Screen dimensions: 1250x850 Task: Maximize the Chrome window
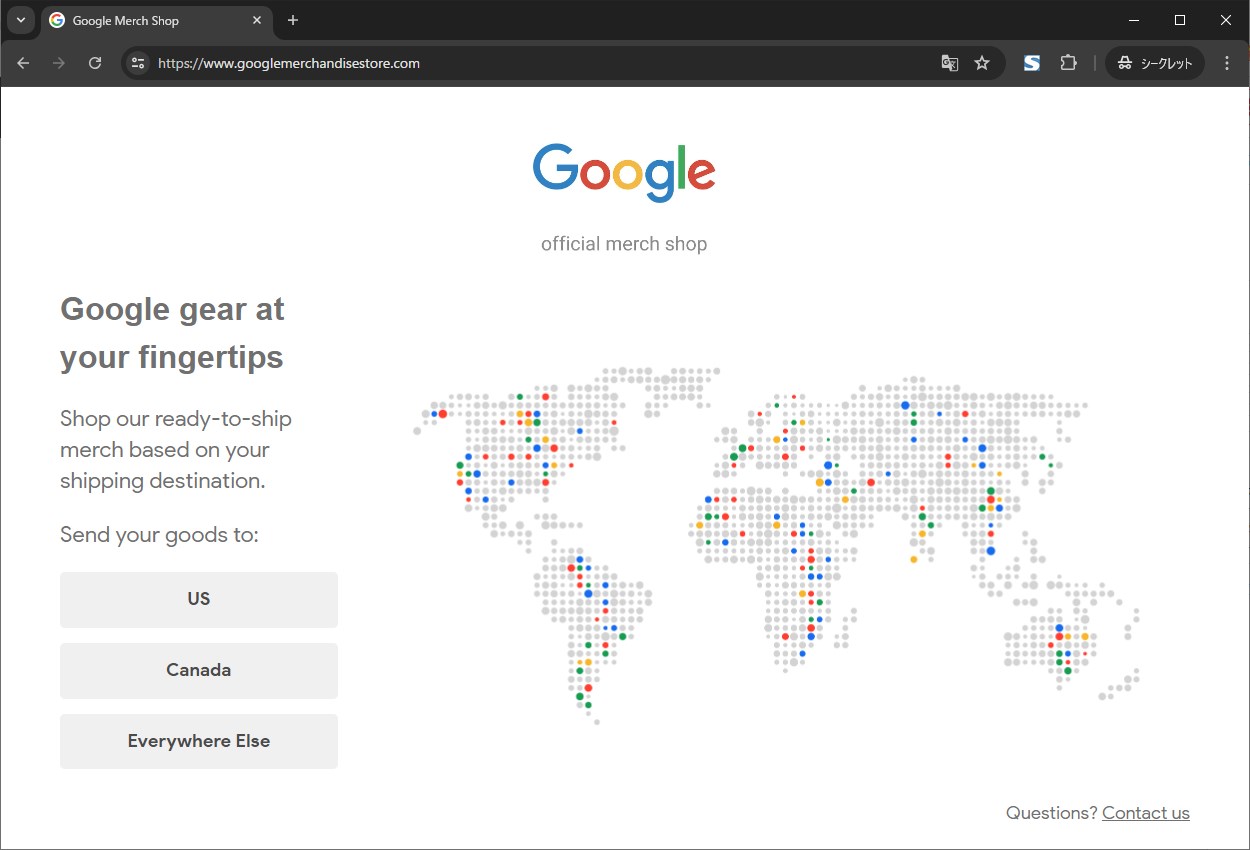pyautogui.click(x=1180, y=20)
